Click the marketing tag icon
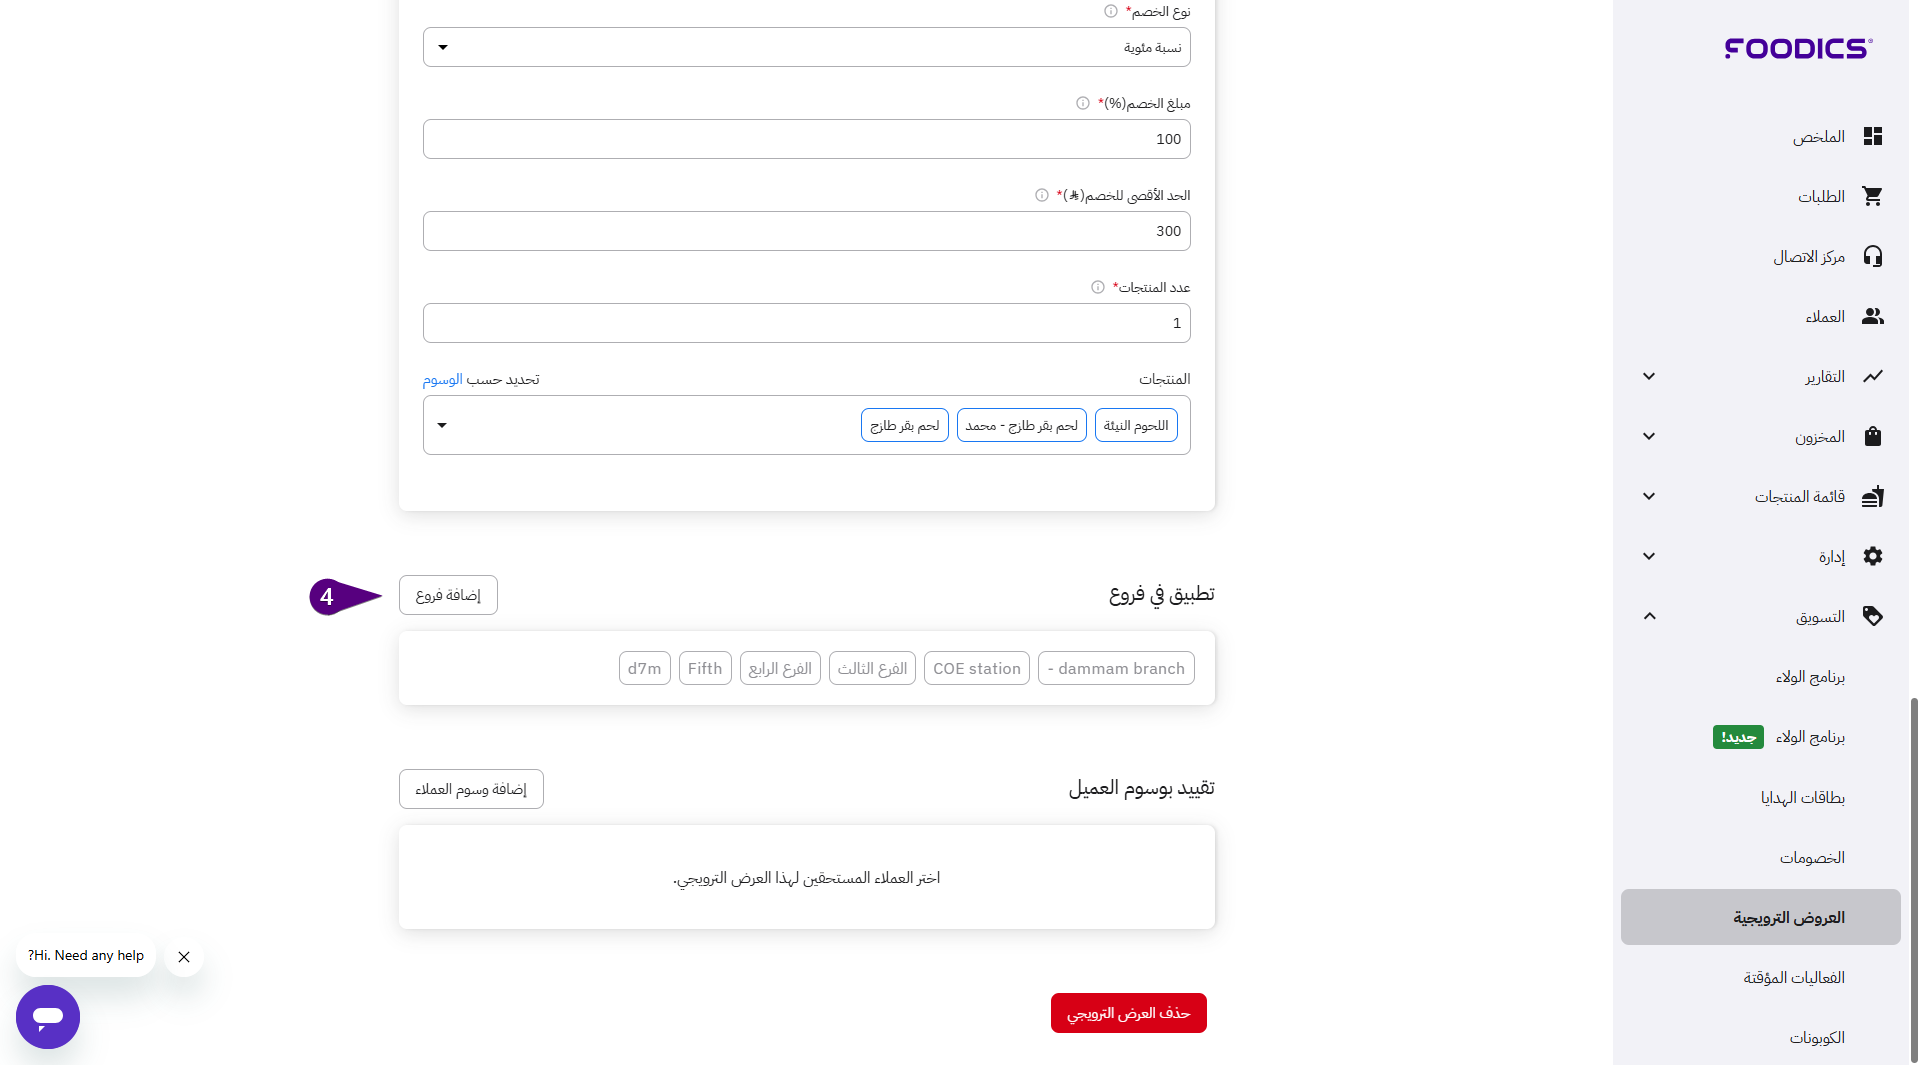1920x1065 pixels. (1872, 616)
